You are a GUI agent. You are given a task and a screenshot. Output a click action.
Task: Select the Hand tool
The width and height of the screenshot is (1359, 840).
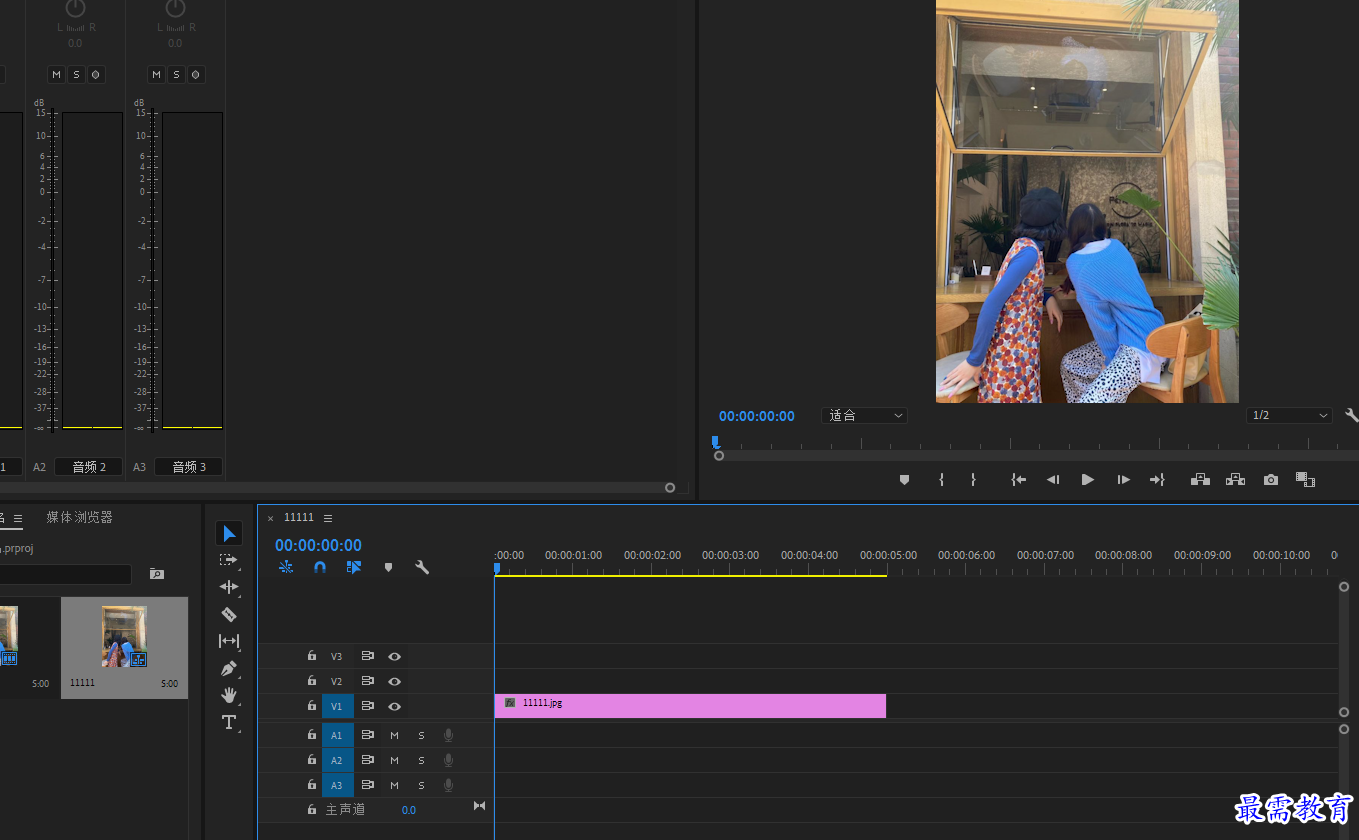[x=229, y=695]
